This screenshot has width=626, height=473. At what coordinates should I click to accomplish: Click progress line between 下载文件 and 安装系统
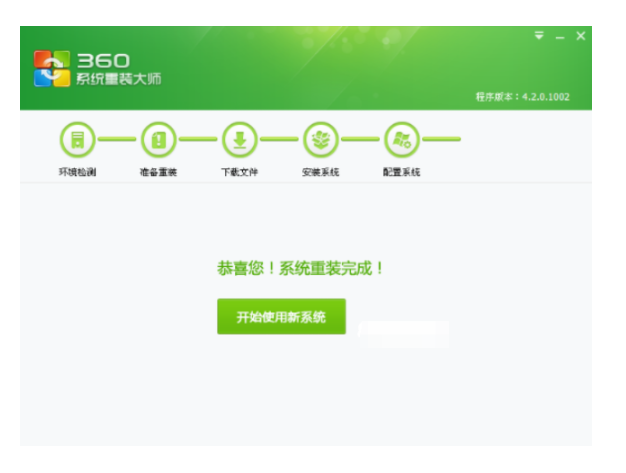tap(280, 139)
